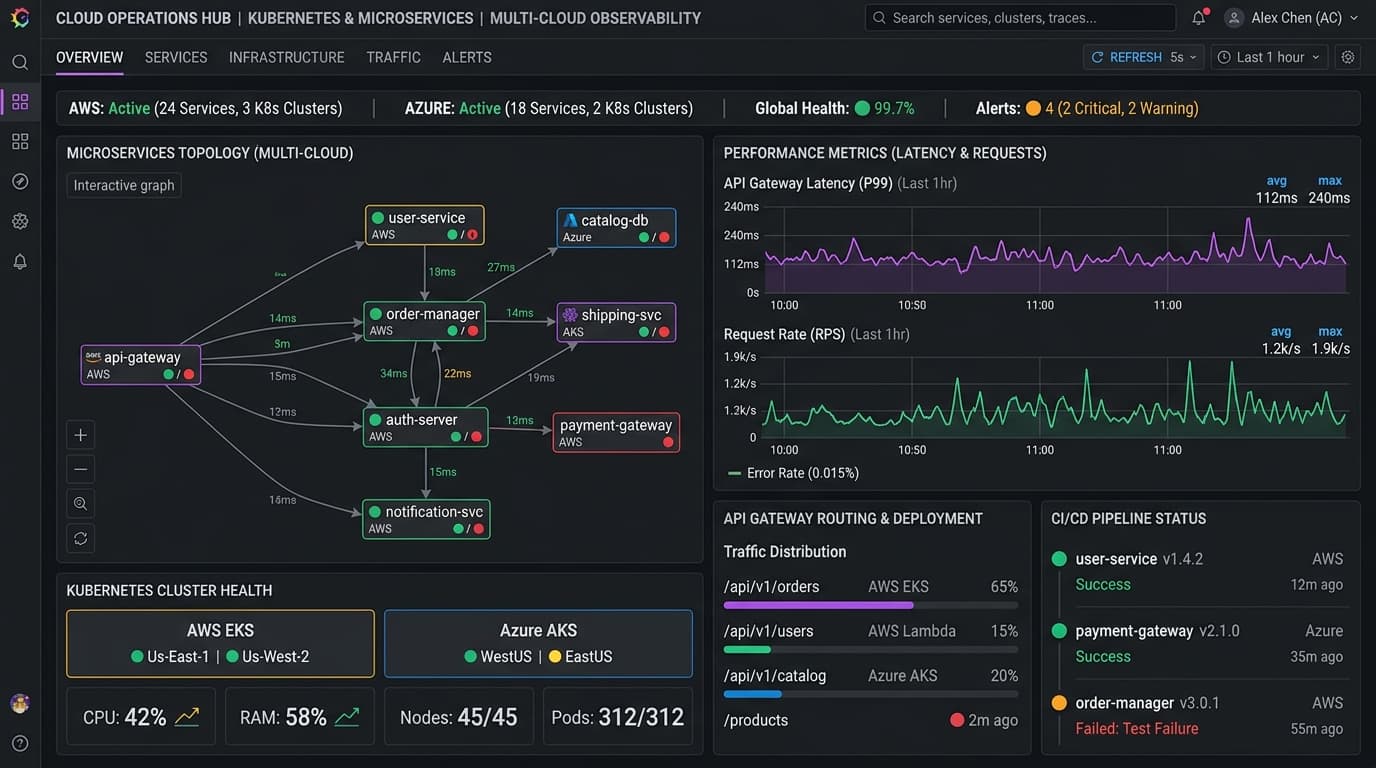Click the Alerts 4 critical warning summary
This screenshot has height=768, width=1376.
(x=1087, y=108)
